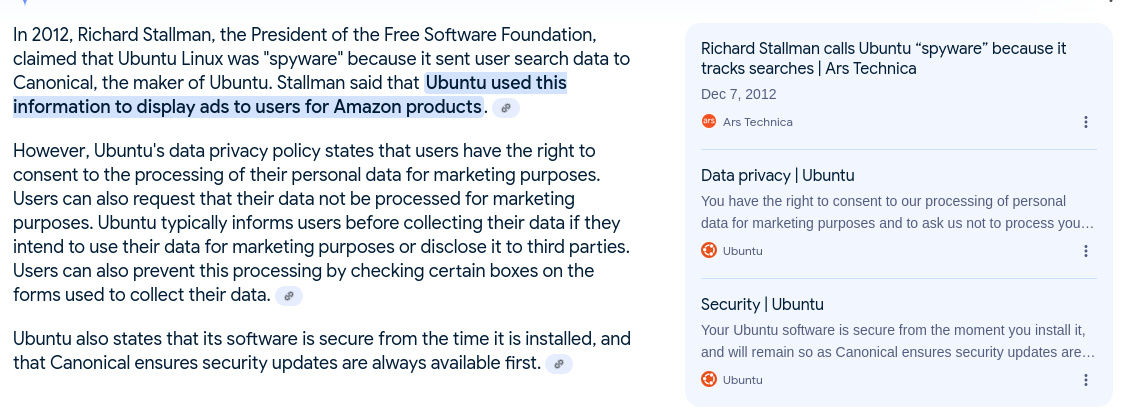
Task: Click the paragraph starting "However, Ubuntu's data privacy policy"
Action: (x=320, y=222)
